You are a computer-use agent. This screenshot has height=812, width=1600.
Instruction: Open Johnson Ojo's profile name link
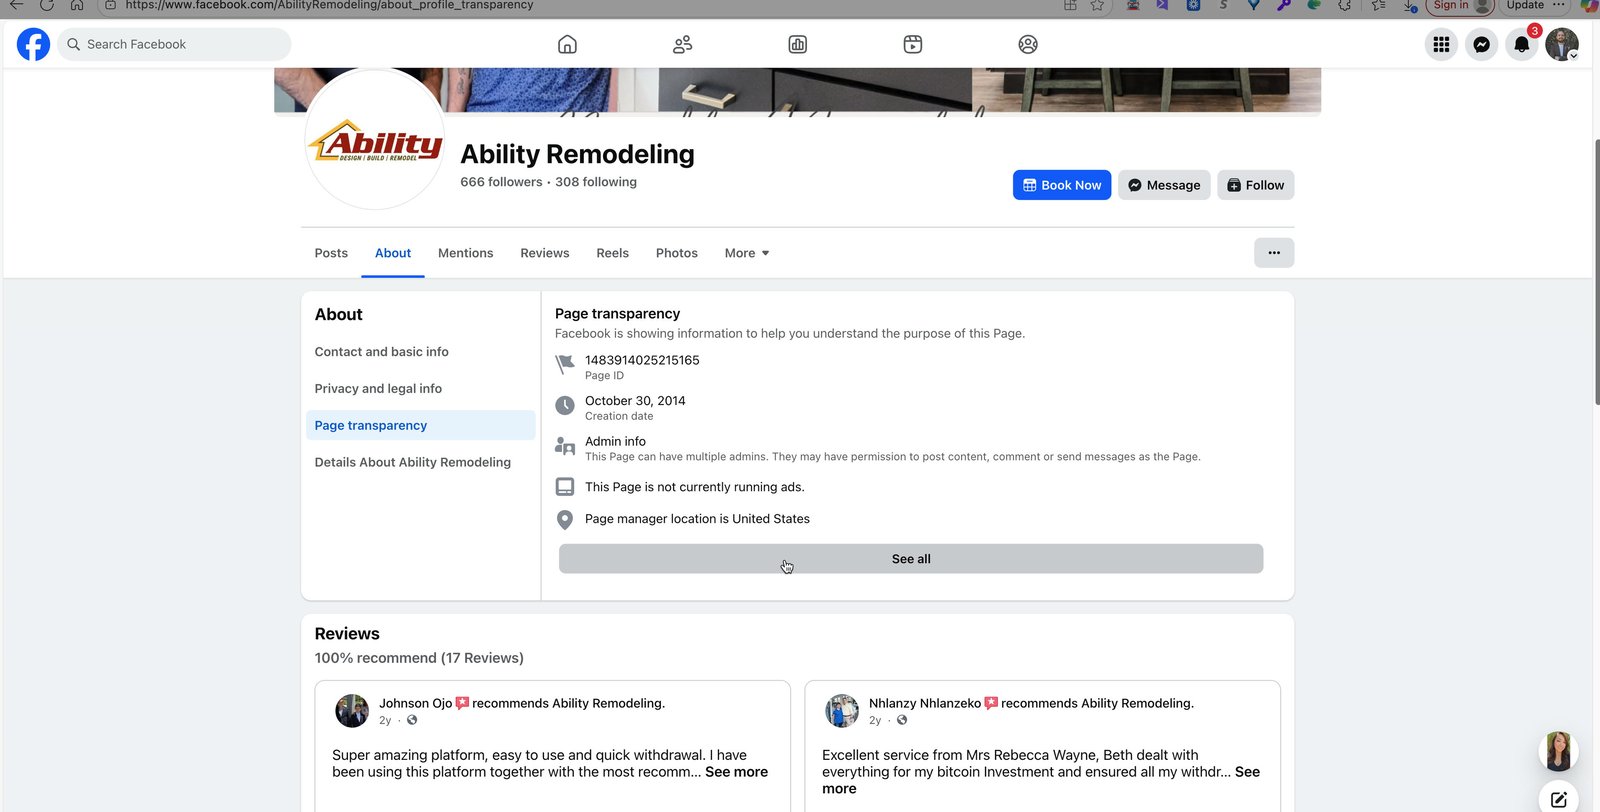pyautogui.click(x=415, y=703)
